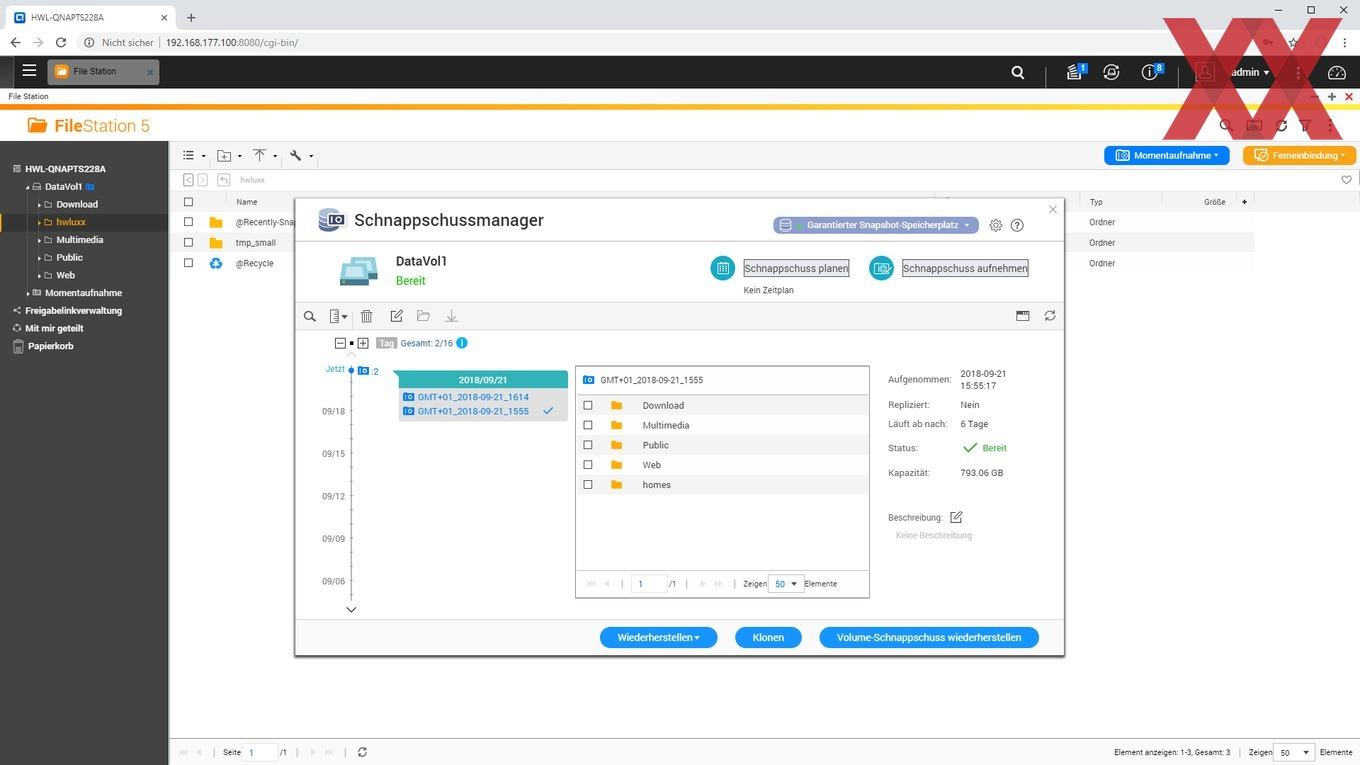
Task: Check the @Recently-Snapshot row checkbox
Action: (188, 222)
